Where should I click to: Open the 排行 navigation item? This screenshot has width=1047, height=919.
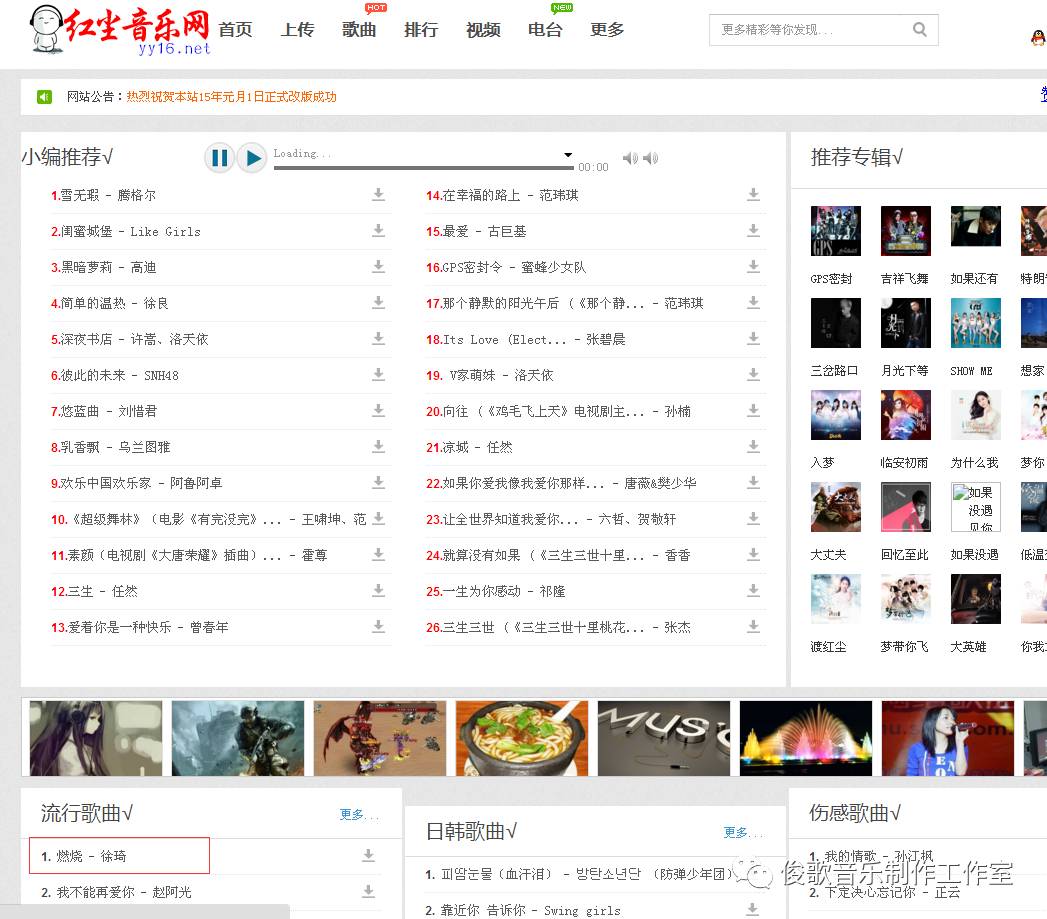(x=421, y=30)
